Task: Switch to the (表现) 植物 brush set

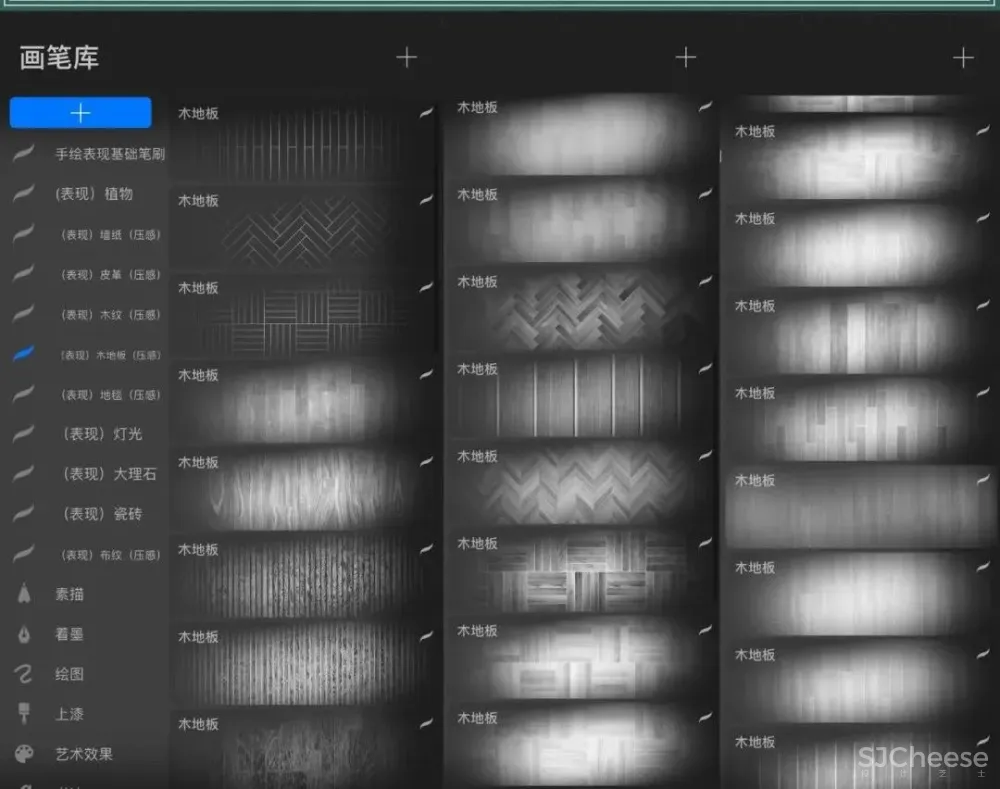Action: click(x=94, y=194)
